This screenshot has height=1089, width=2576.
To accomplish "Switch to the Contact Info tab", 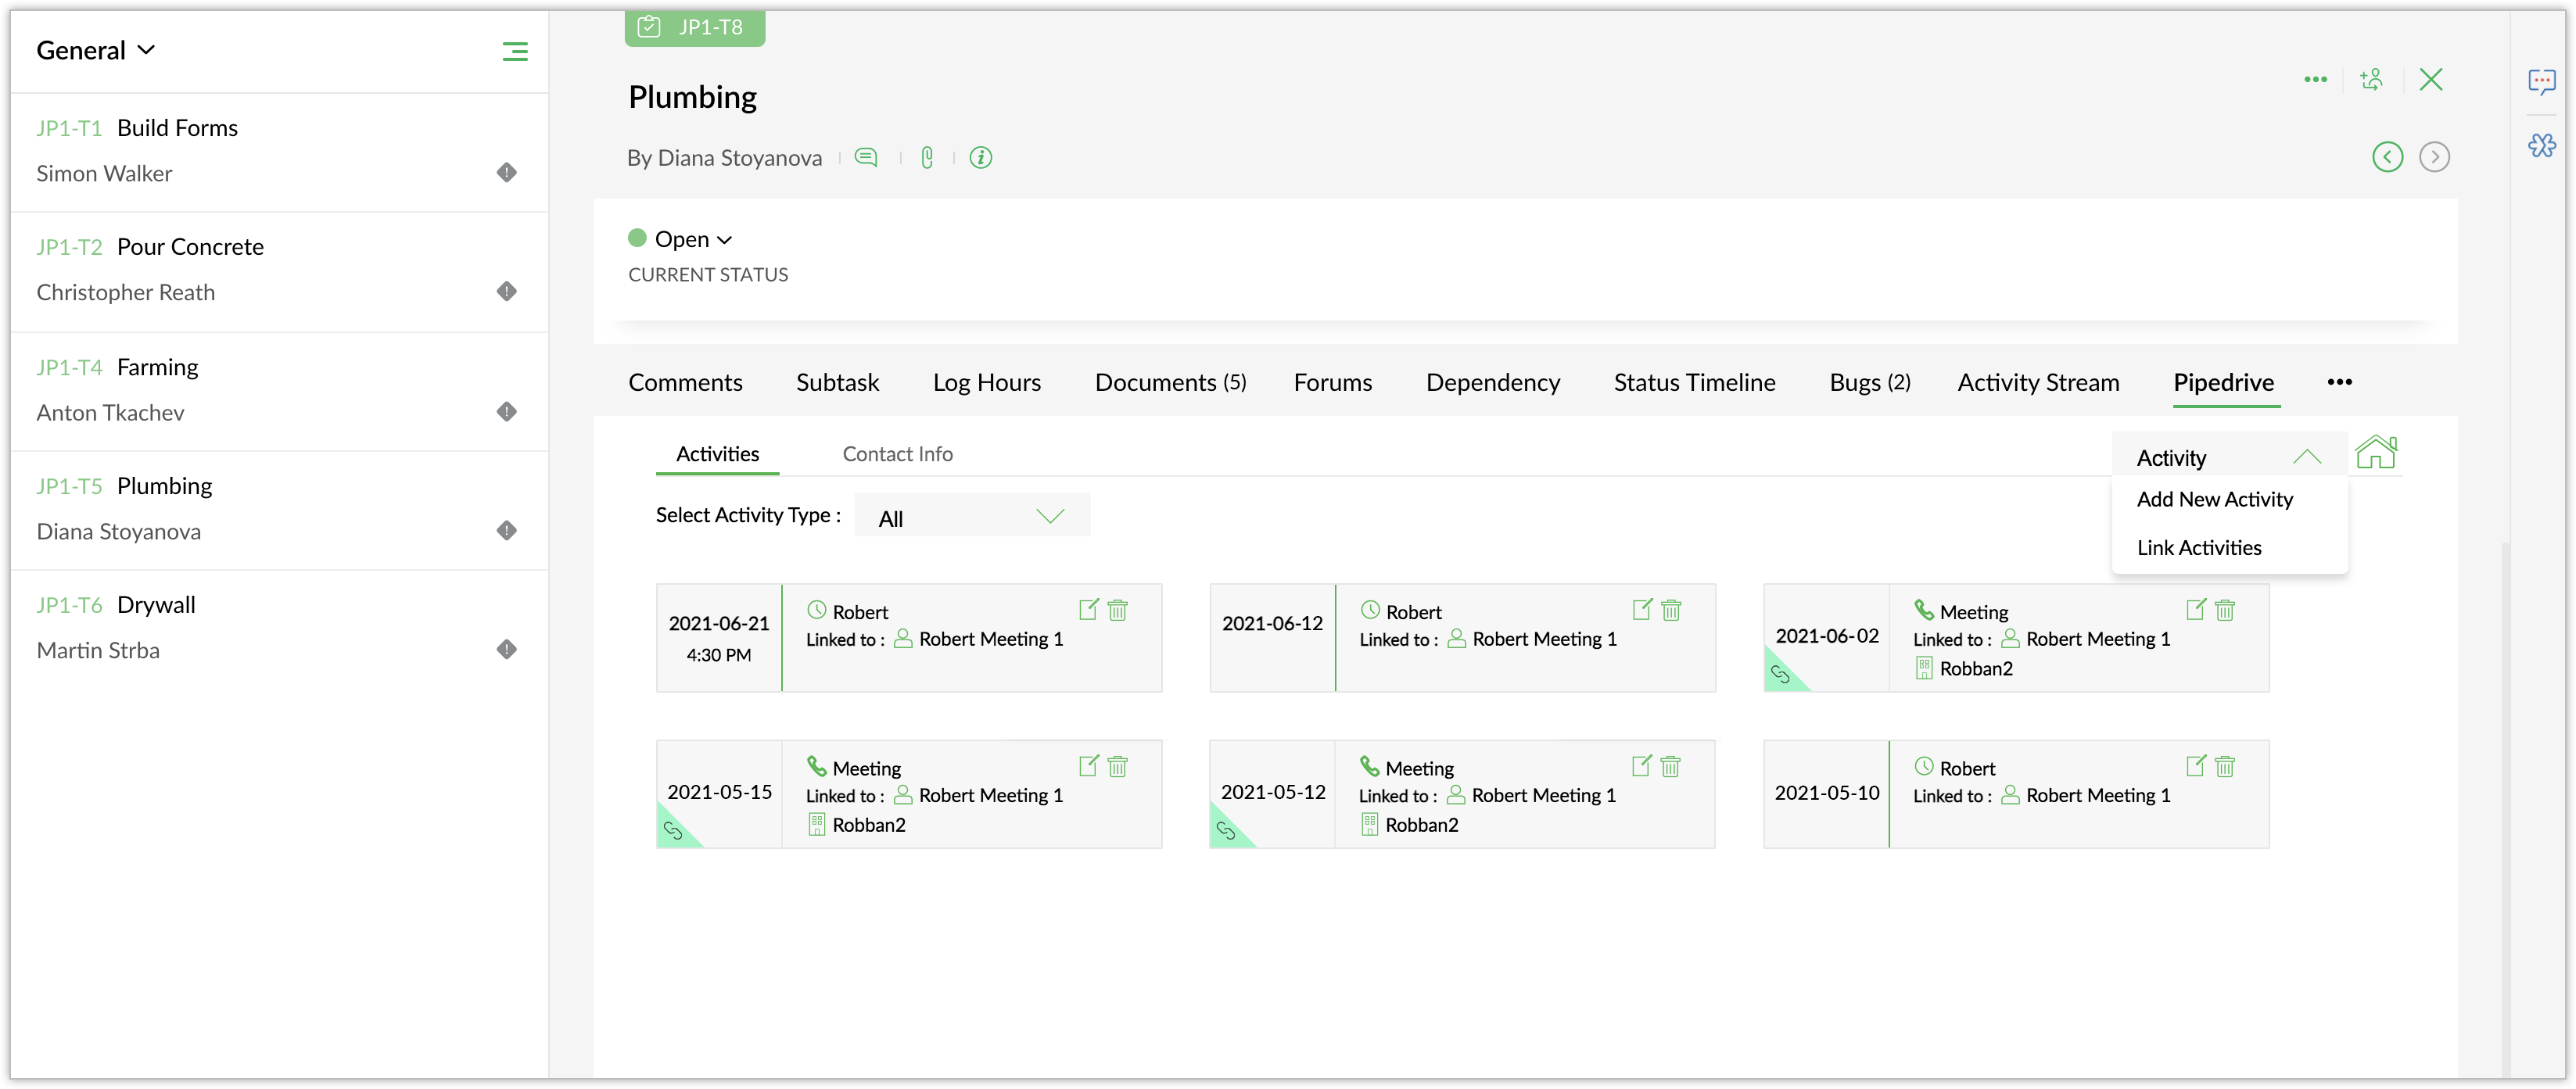I will point(897,454).
